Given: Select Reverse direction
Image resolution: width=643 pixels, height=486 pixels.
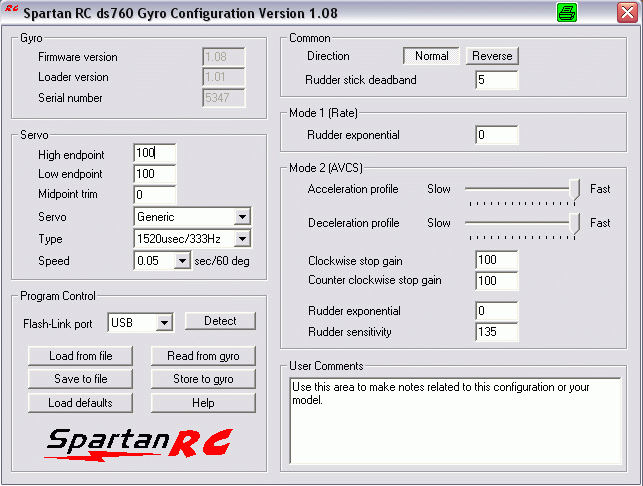Looking at the screenshot, I should [x=492, y=56].
